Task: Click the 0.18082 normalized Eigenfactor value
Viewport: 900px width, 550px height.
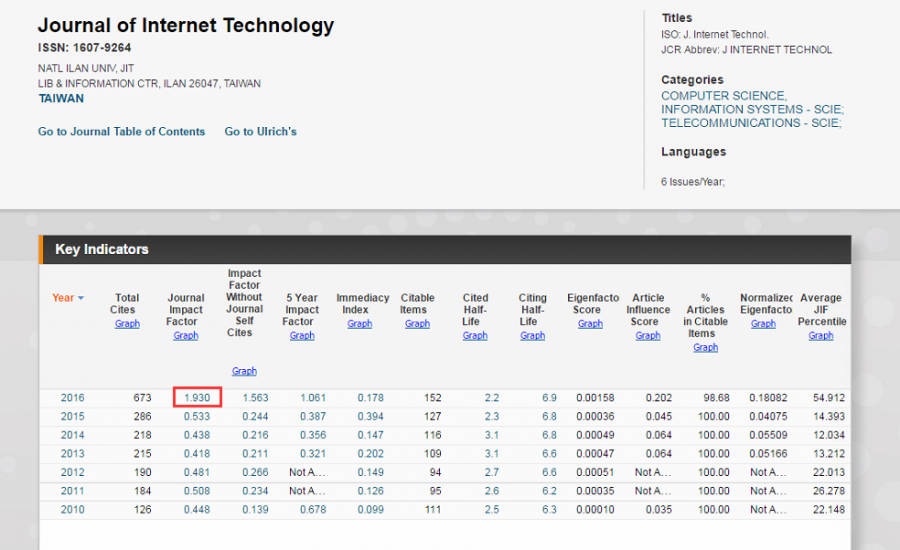Action: coord(768,397)
